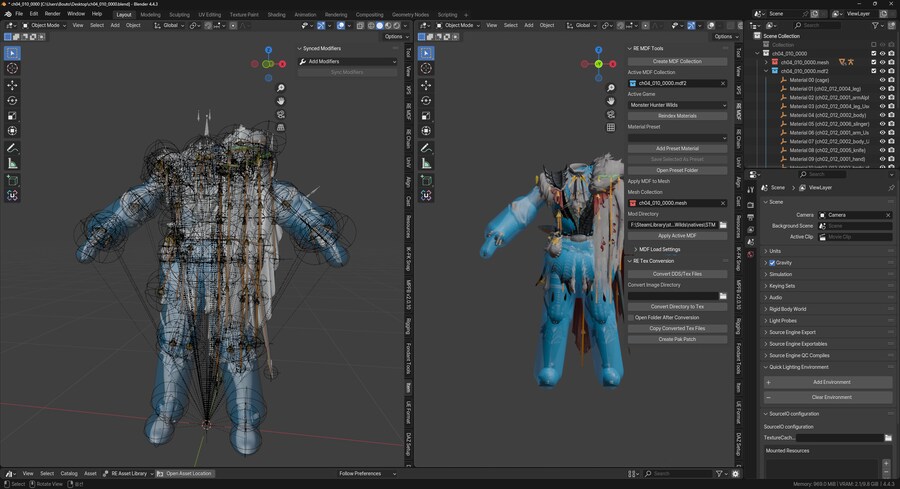Enable Open Folder After Conversion checkbox
Screen dimensions: 900x489
pyautogui.click(x=631, y=317)
